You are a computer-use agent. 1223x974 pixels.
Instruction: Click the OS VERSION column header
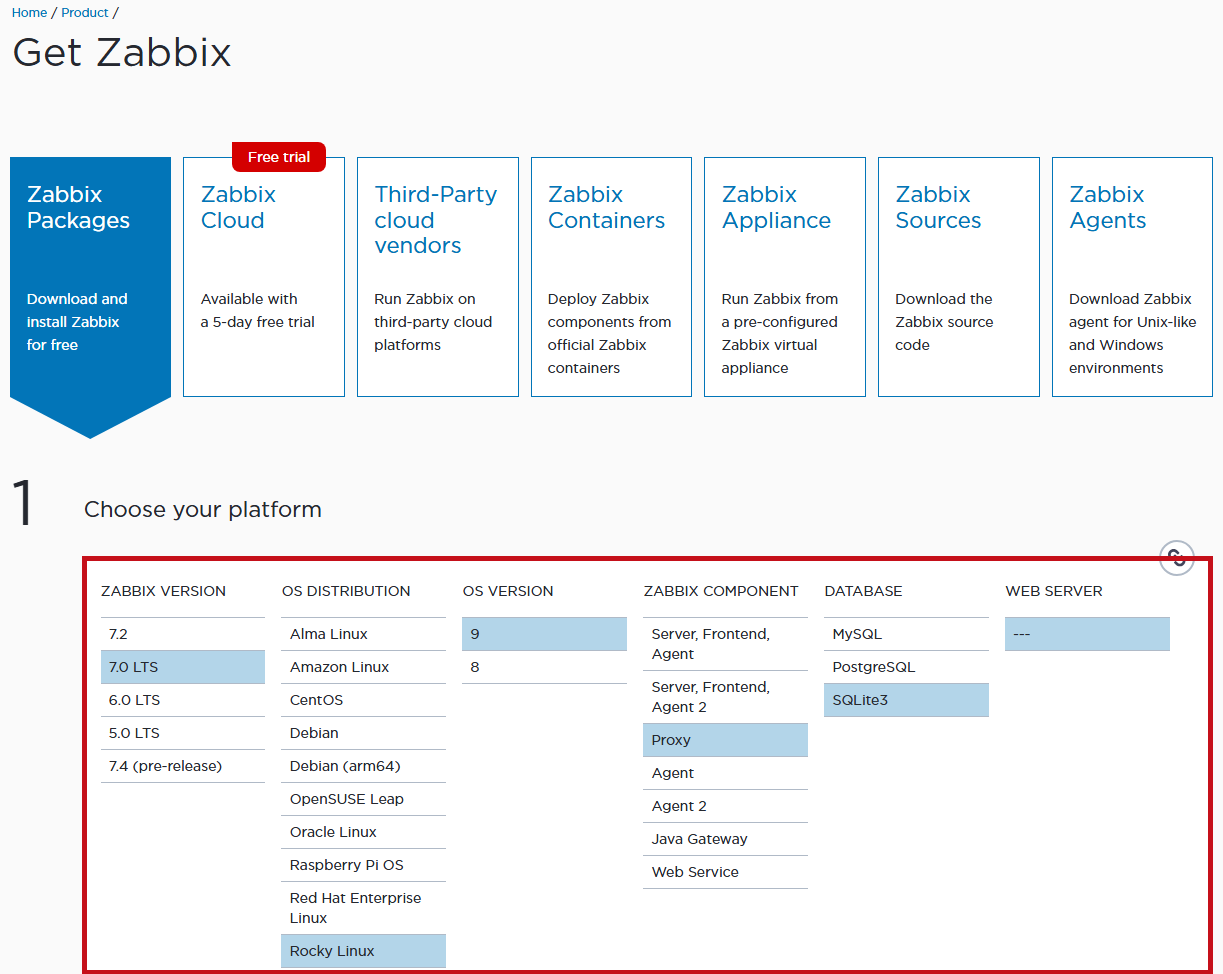[508, 591]
